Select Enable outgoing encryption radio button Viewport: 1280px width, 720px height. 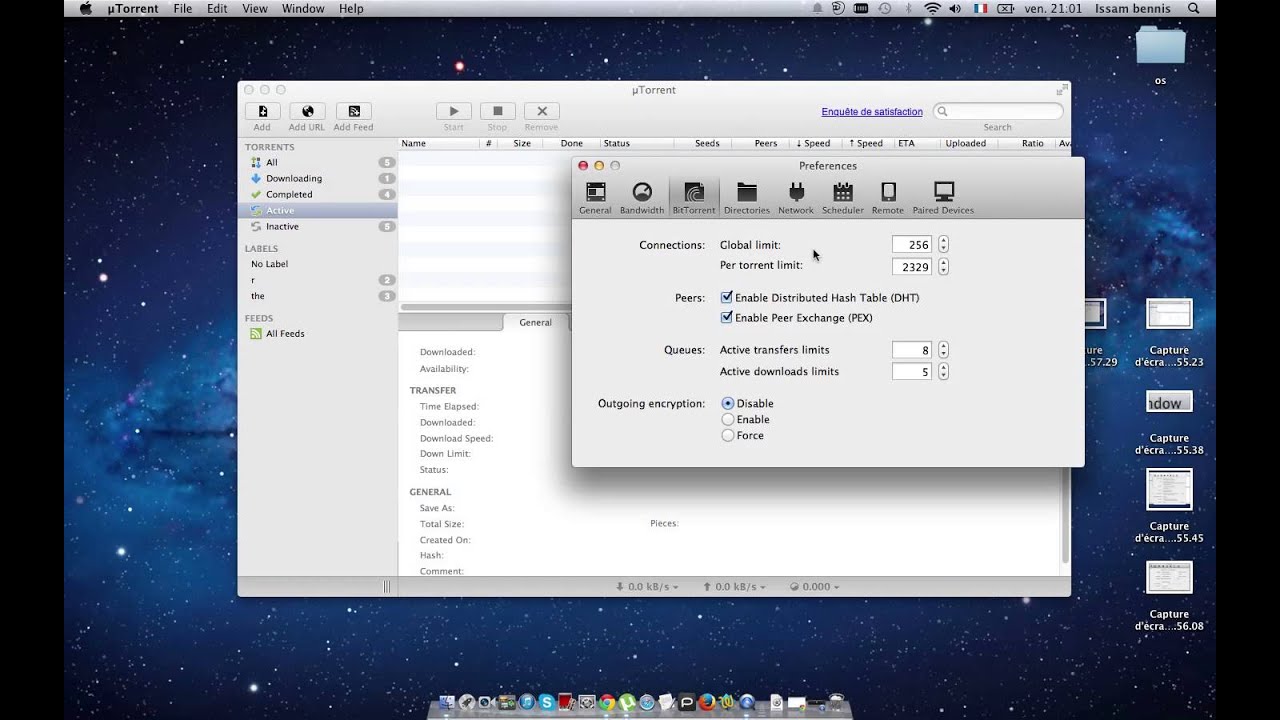(x=728, y=419)
